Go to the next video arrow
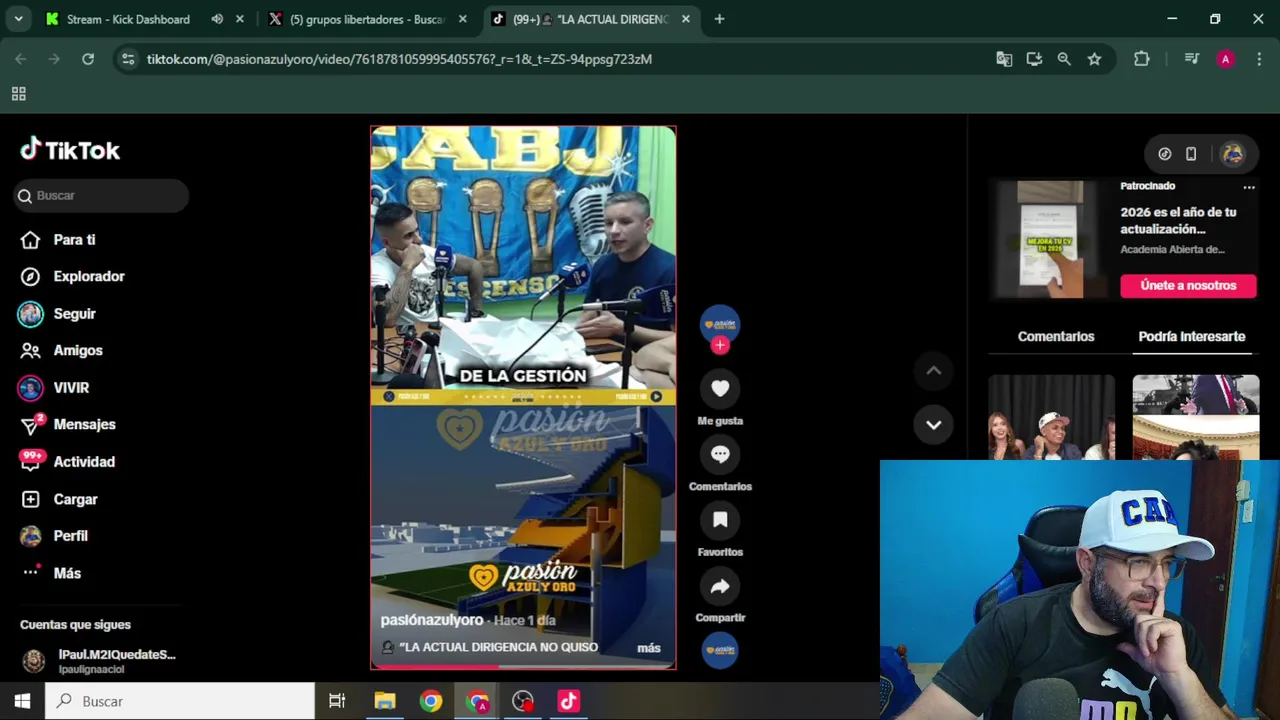1280x720 pixels. pos(933,424)
